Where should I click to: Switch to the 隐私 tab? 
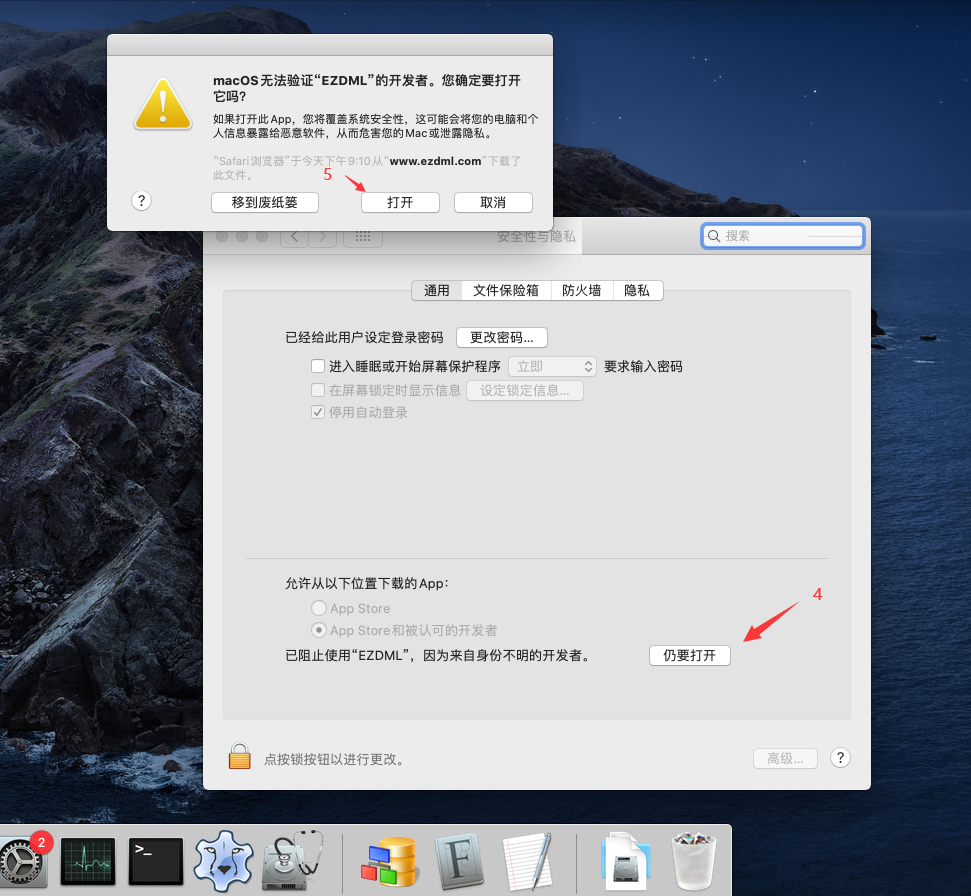637,290
